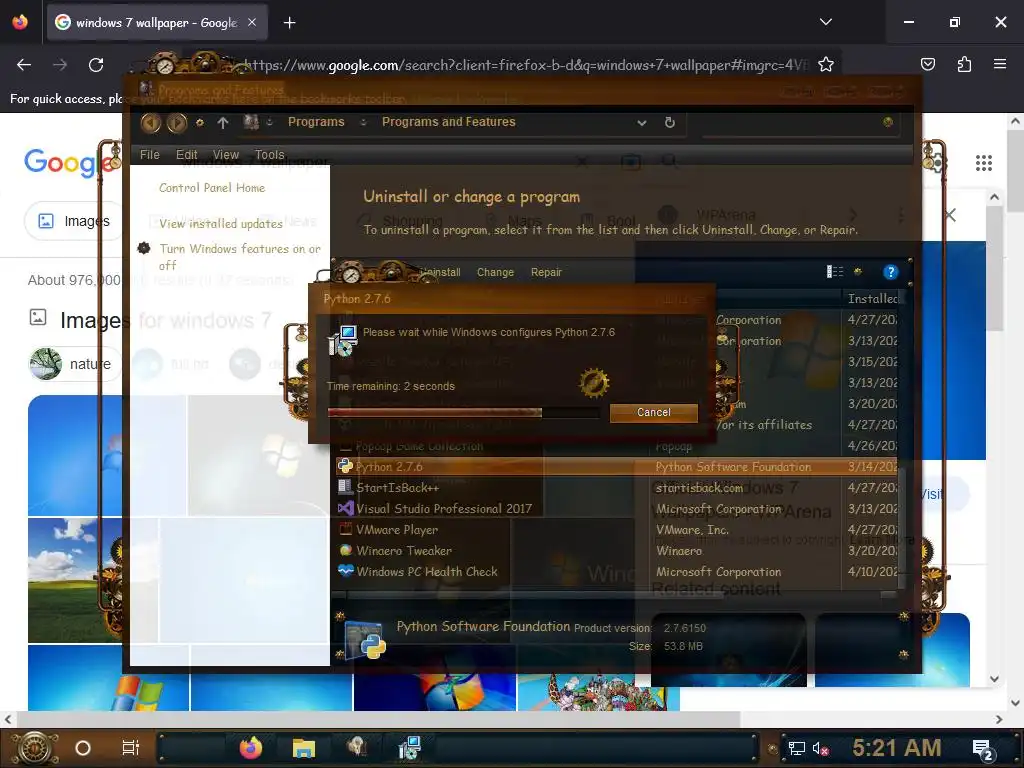The image size is (1024, 768).
Task: Click the Python 2.7.6 installer progress bar
Action: tap(463, 413)
